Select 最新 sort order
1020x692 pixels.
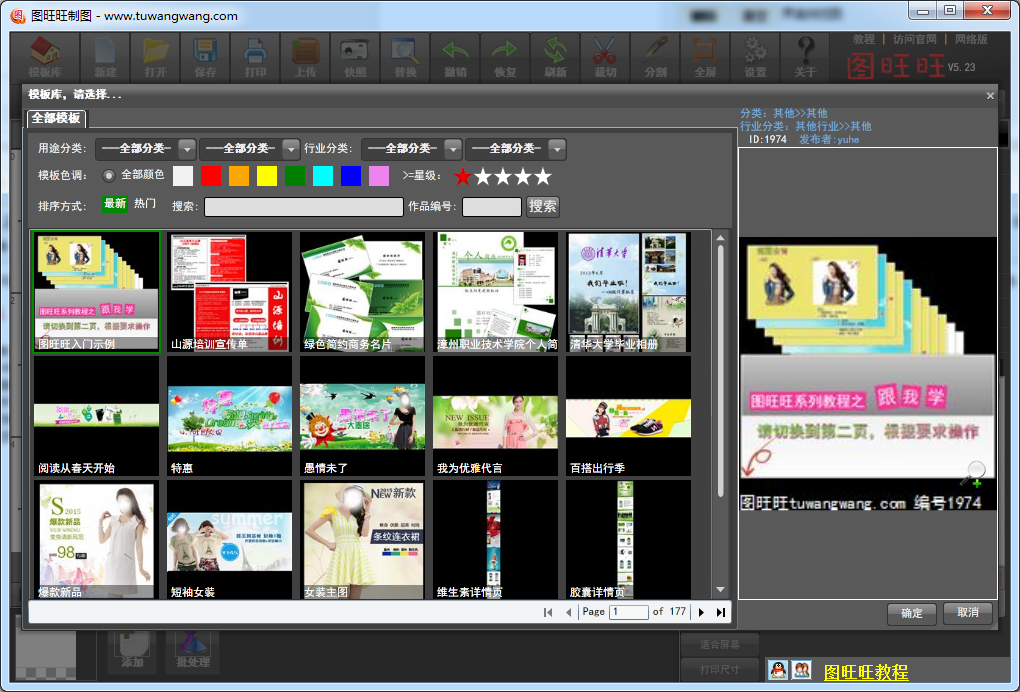click(x=114, y=204)
